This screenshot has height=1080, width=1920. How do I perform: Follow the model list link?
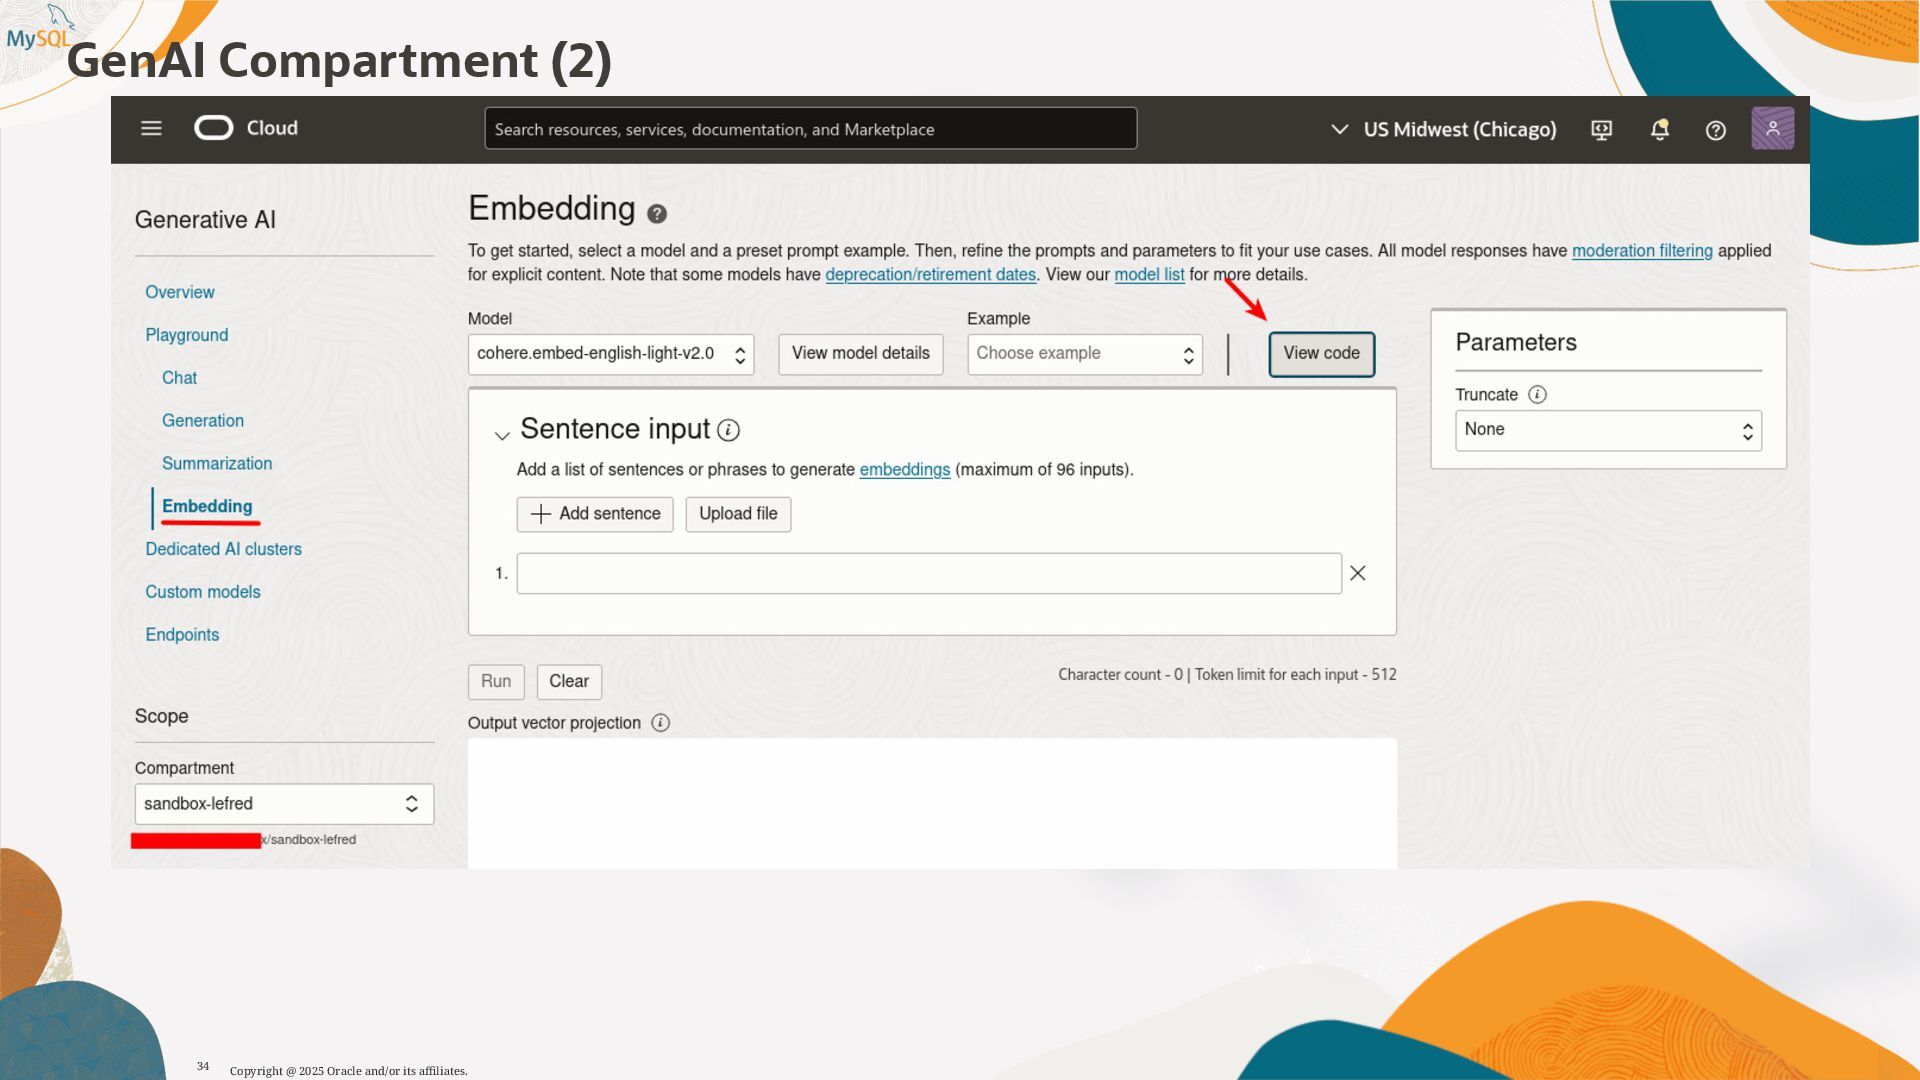click(x=1148, y=275)
